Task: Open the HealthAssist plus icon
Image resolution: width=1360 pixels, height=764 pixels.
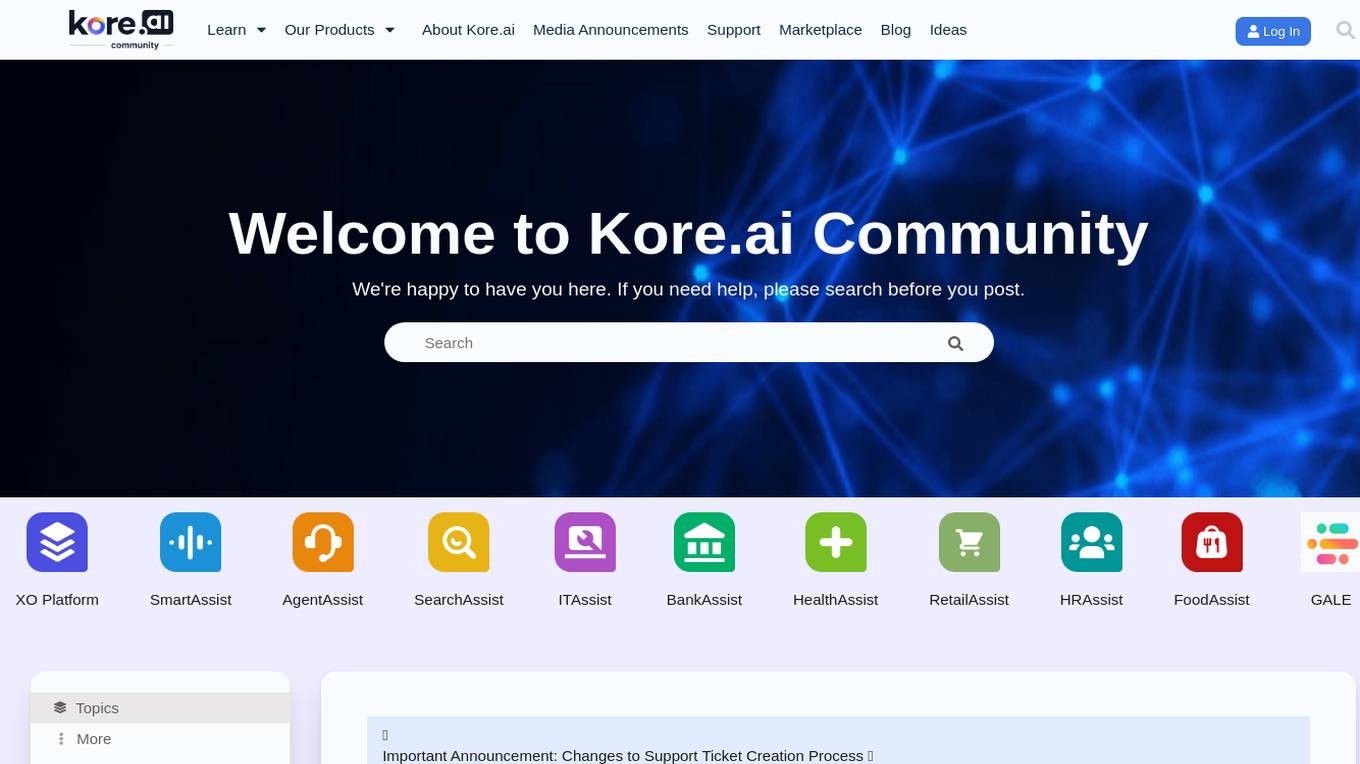Action: (x=836, y=542)
